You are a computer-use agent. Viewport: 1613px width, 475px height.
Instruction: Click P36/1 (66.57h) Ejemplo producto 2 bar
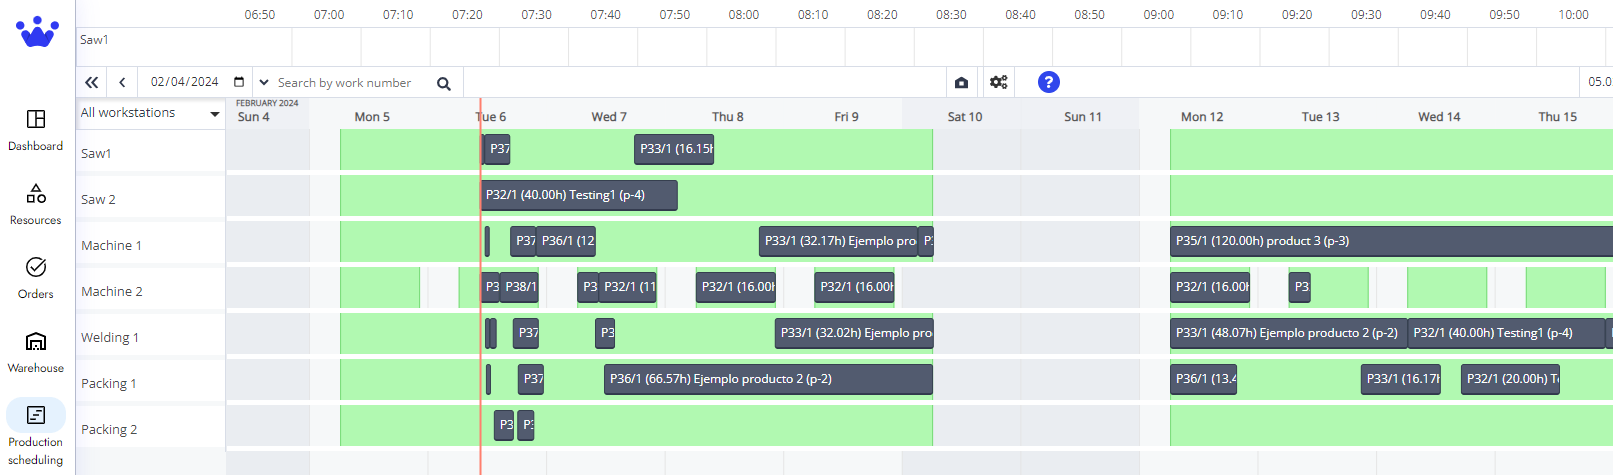pyautogui.click(x=767, y=379)
